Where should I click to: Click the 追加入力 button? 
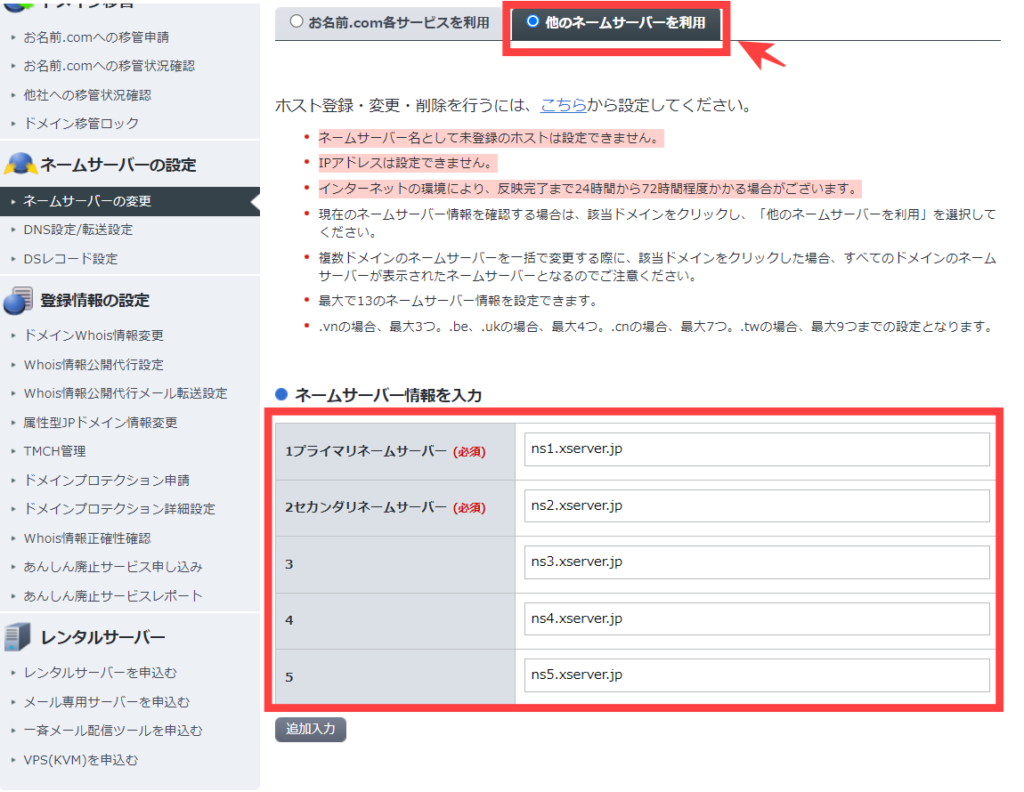pos(311,729)
